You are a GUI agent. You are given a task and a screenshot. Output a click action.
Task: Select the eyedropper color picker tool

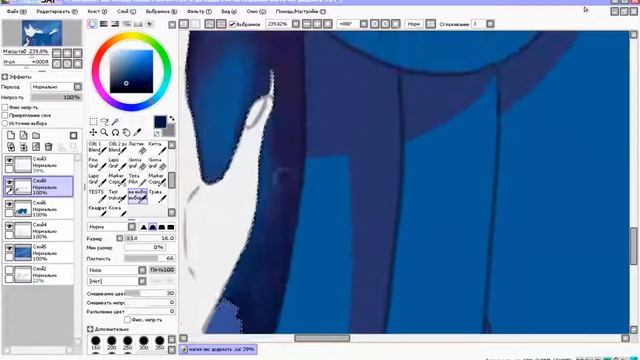[x=138, y=132]
